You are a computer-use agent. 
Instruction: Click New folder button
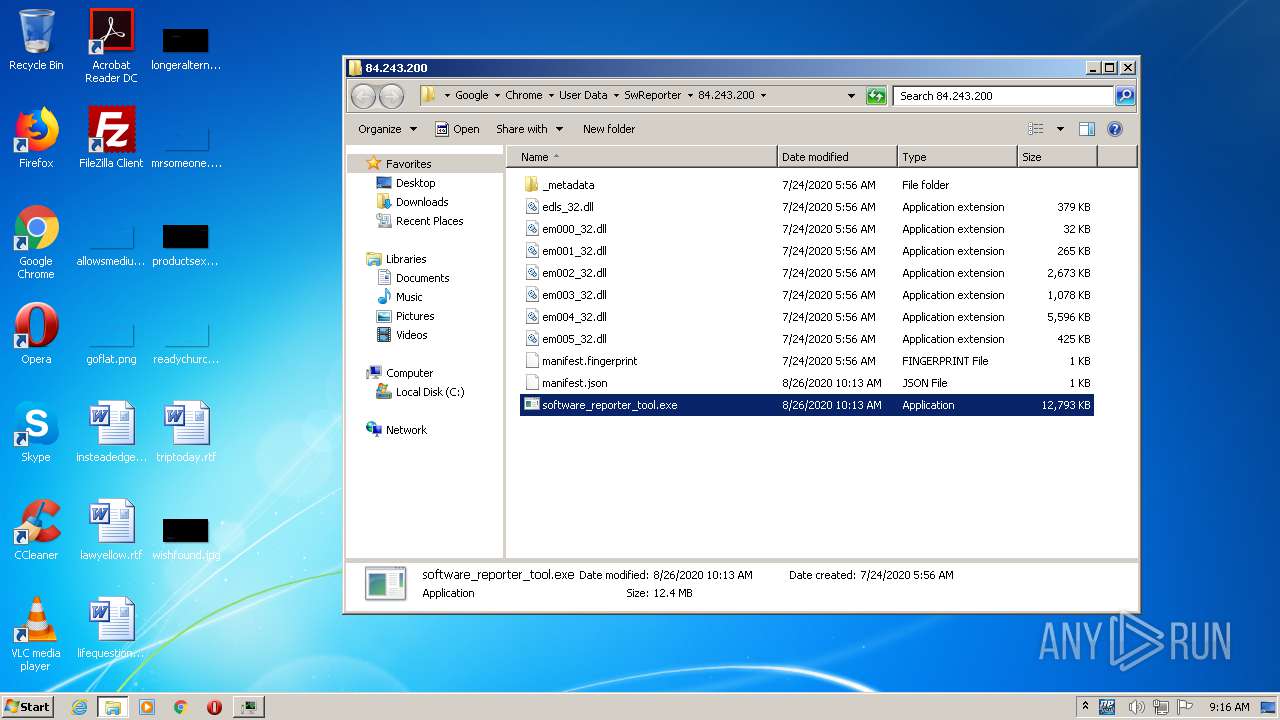pyautogui.click(x=609, y=129)
